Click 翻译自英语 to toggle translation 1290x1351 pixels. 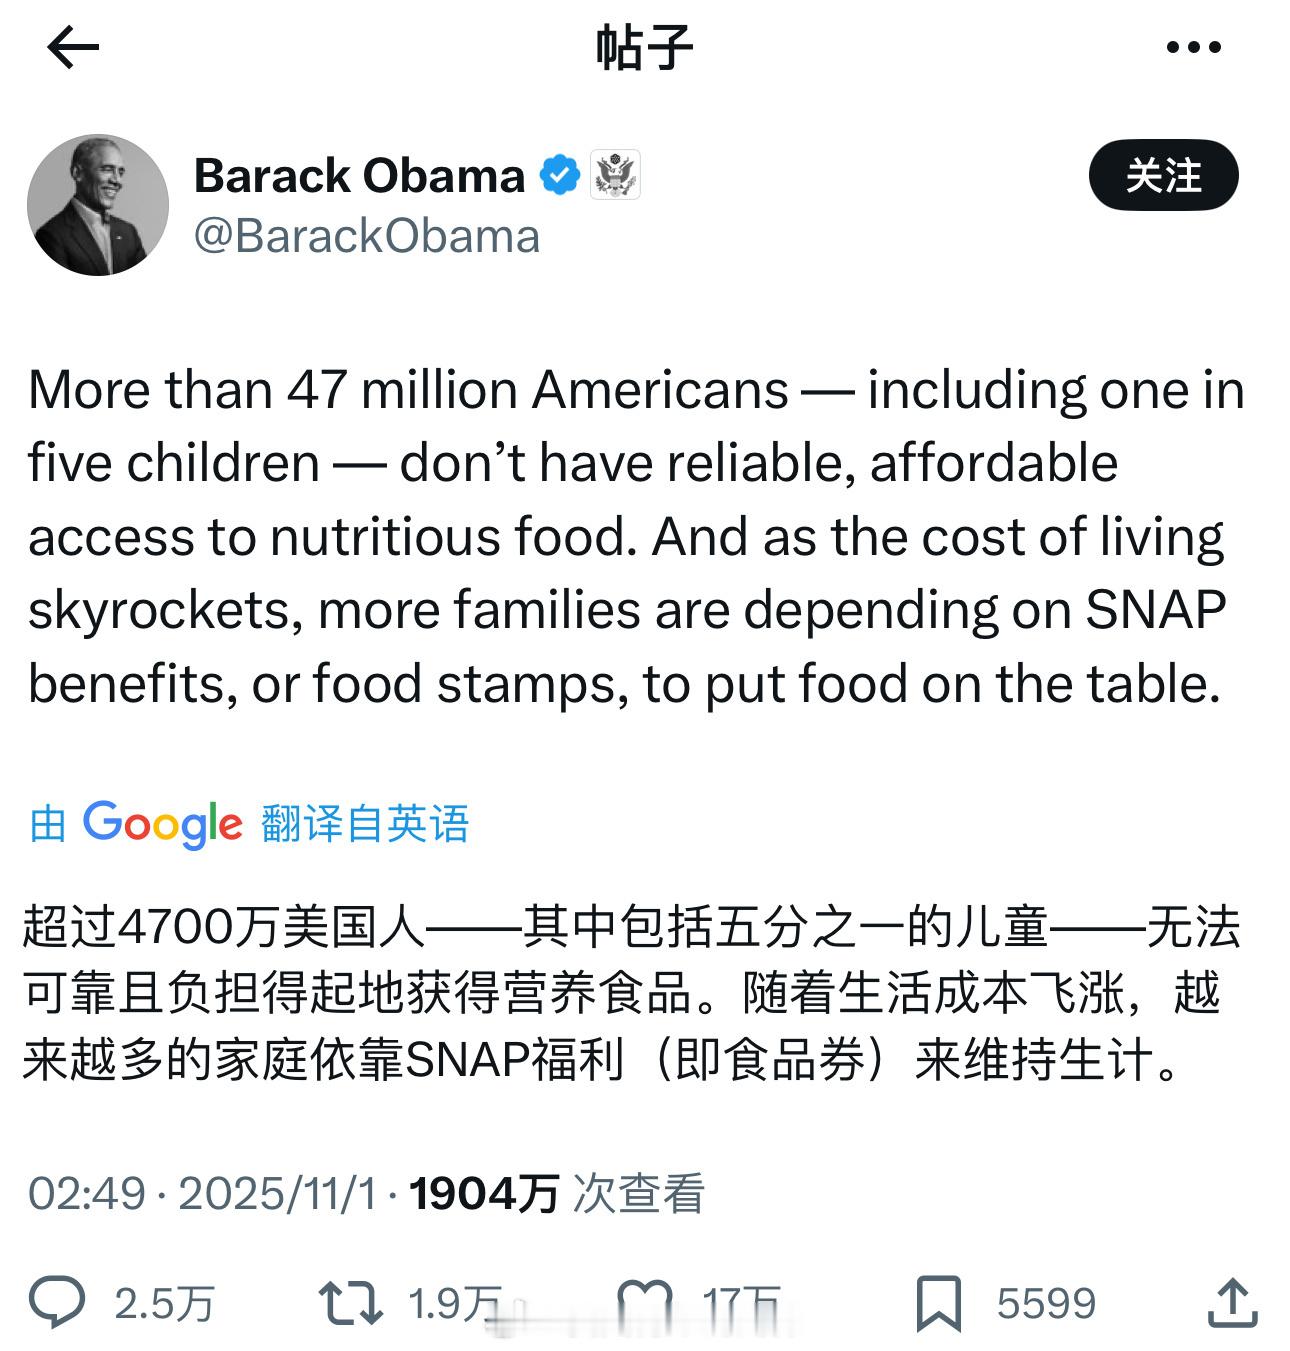pos(365,823)
